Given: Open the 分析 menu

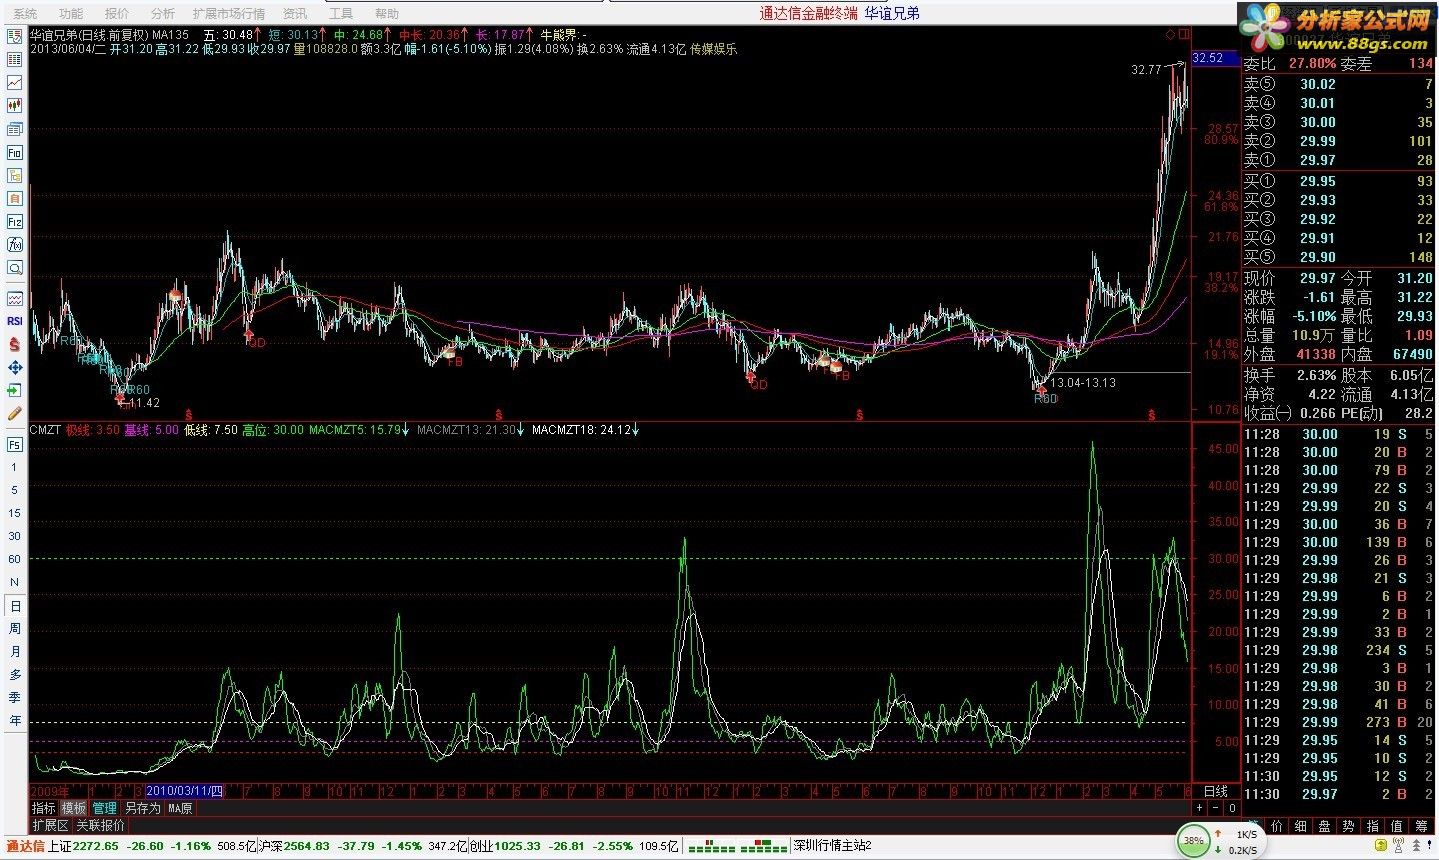Looking at the screenshot, I should (x=163, y=14).
